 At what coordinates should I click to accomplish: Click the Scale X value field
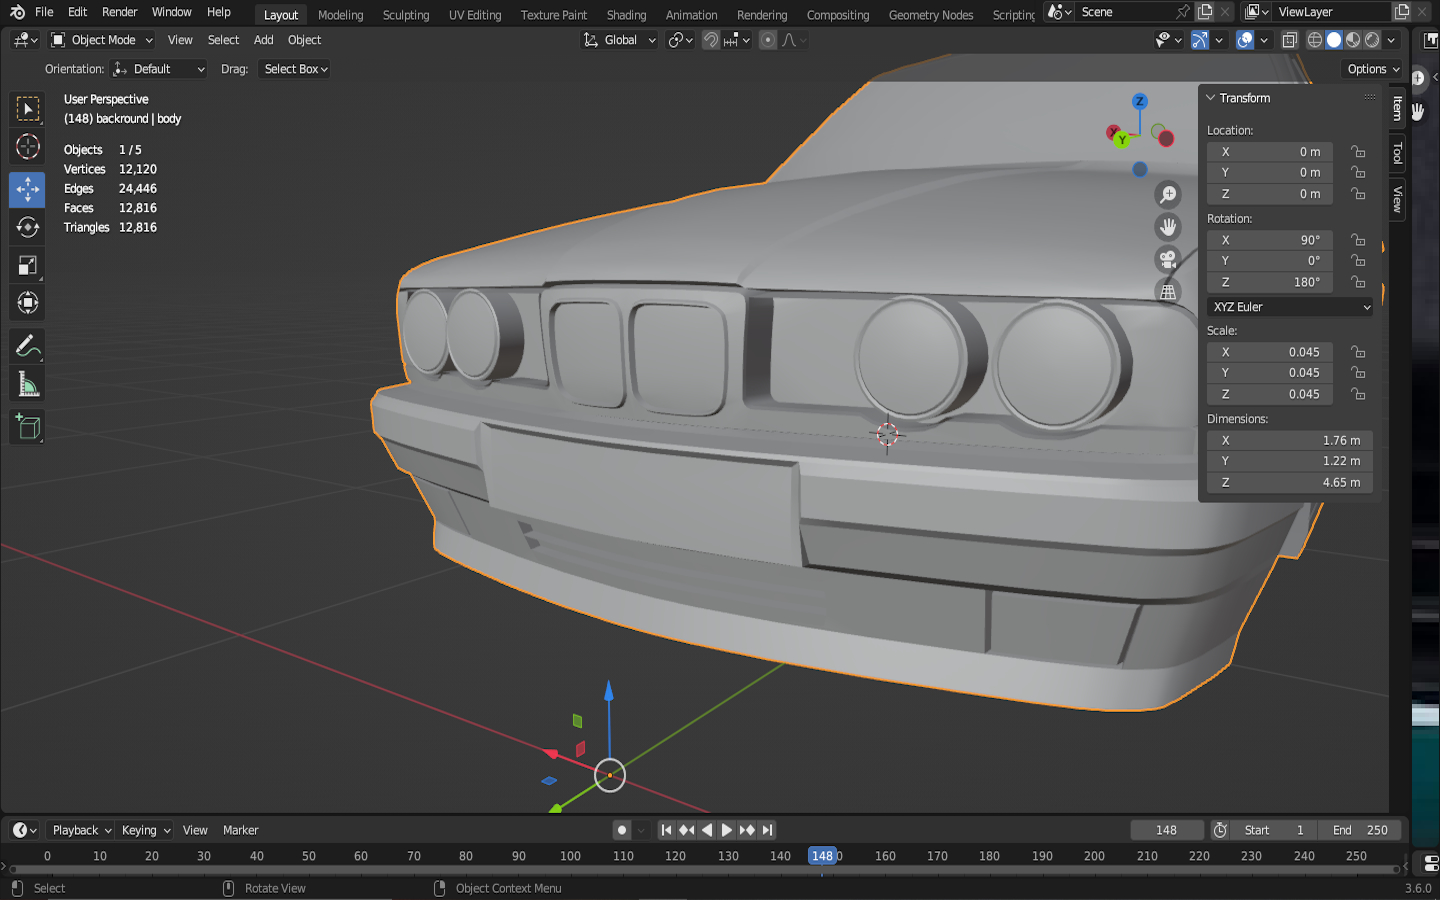click(x=1270, y=352)
